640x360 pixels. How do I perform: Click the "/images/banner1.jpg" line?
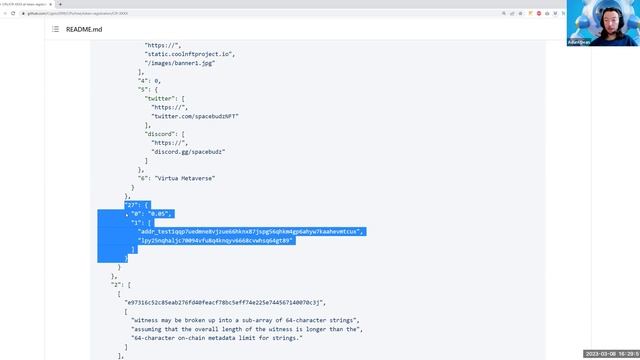coord(180,63)
